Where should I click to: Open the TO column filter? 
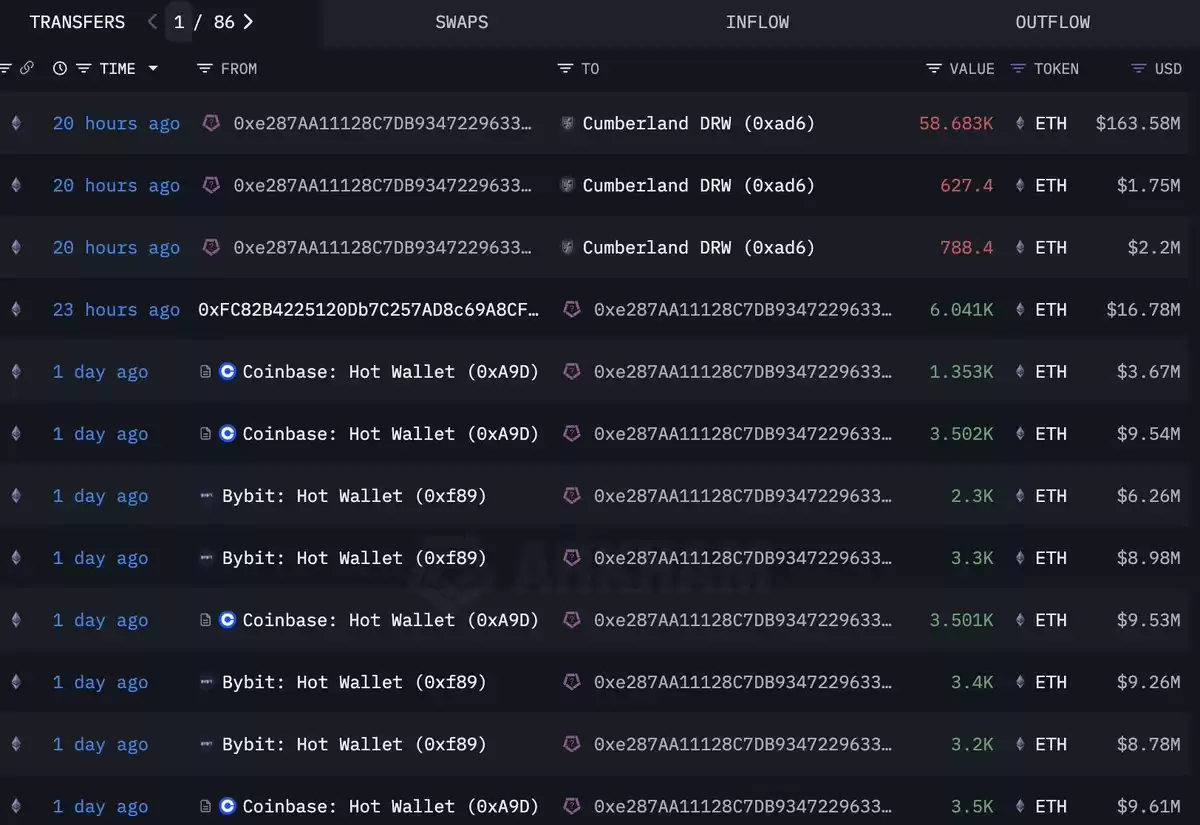tap(566, 68)
